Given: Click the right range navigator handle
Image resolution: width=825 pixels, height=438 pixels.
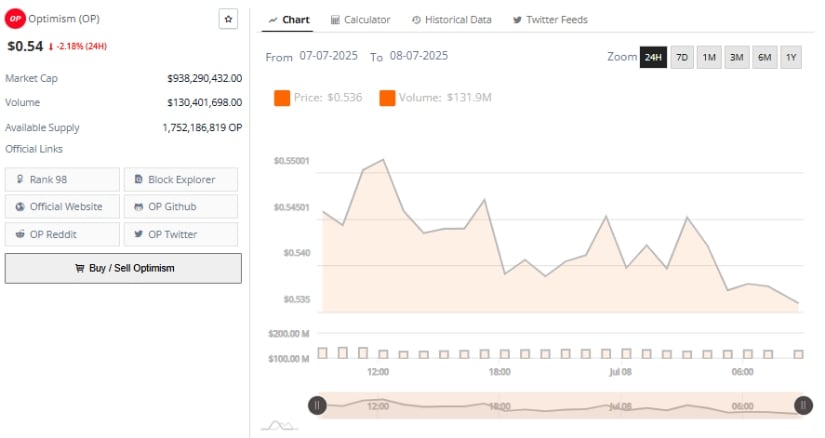Looking at the screenshot, I should [x=803, y=405].
